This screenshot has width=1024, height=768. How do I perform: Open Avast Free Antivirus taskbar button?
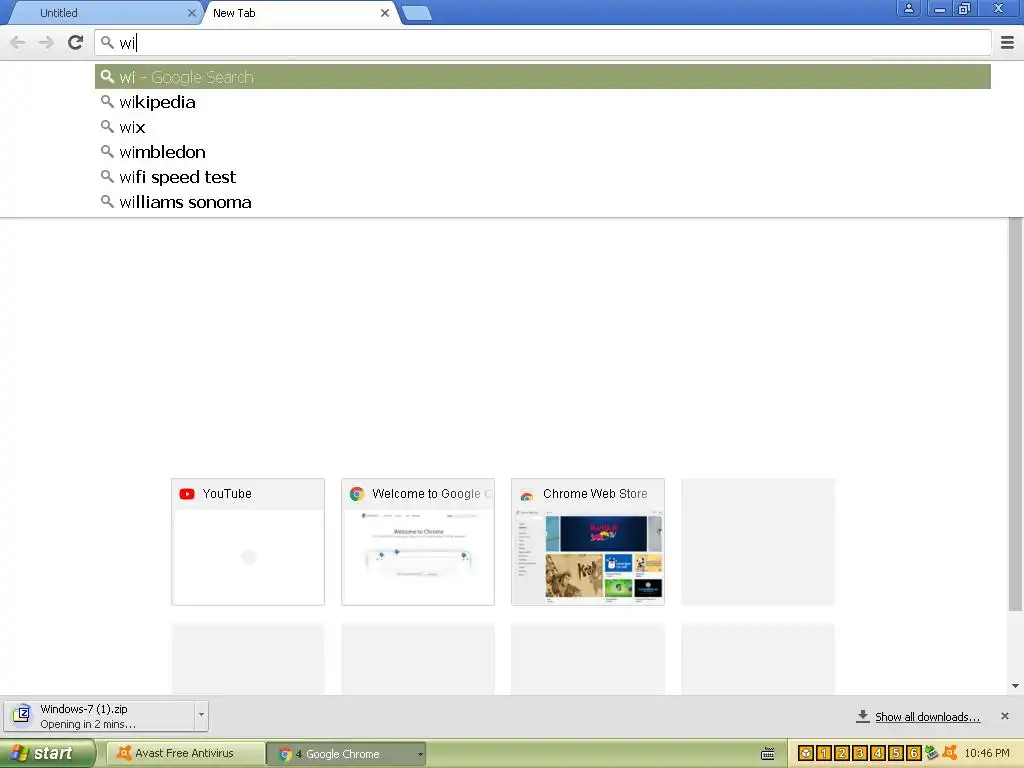pos(185,754)
